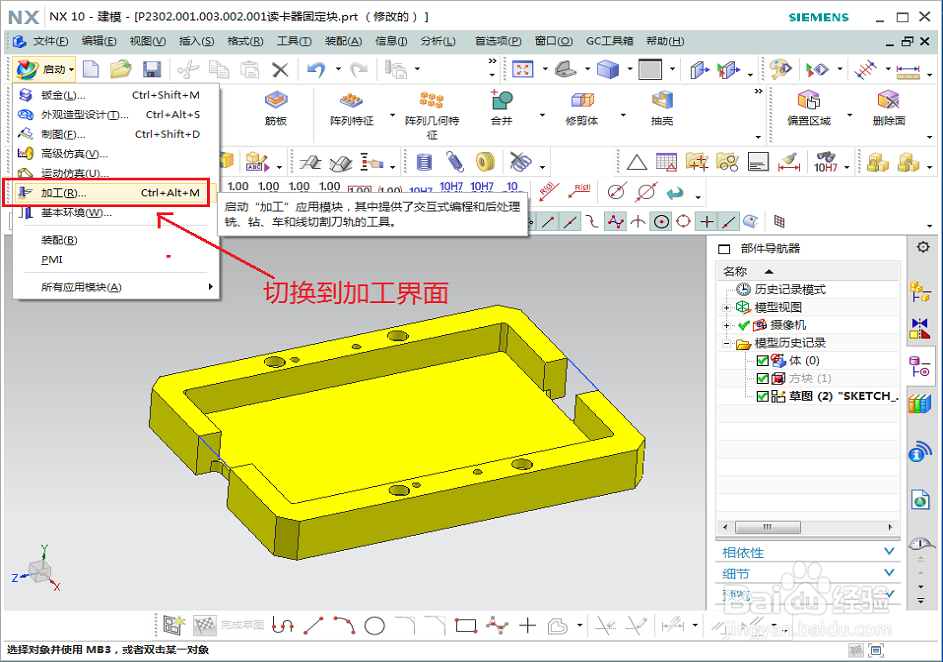Select the 阵列几何特征 tool

tap(432, 115)
